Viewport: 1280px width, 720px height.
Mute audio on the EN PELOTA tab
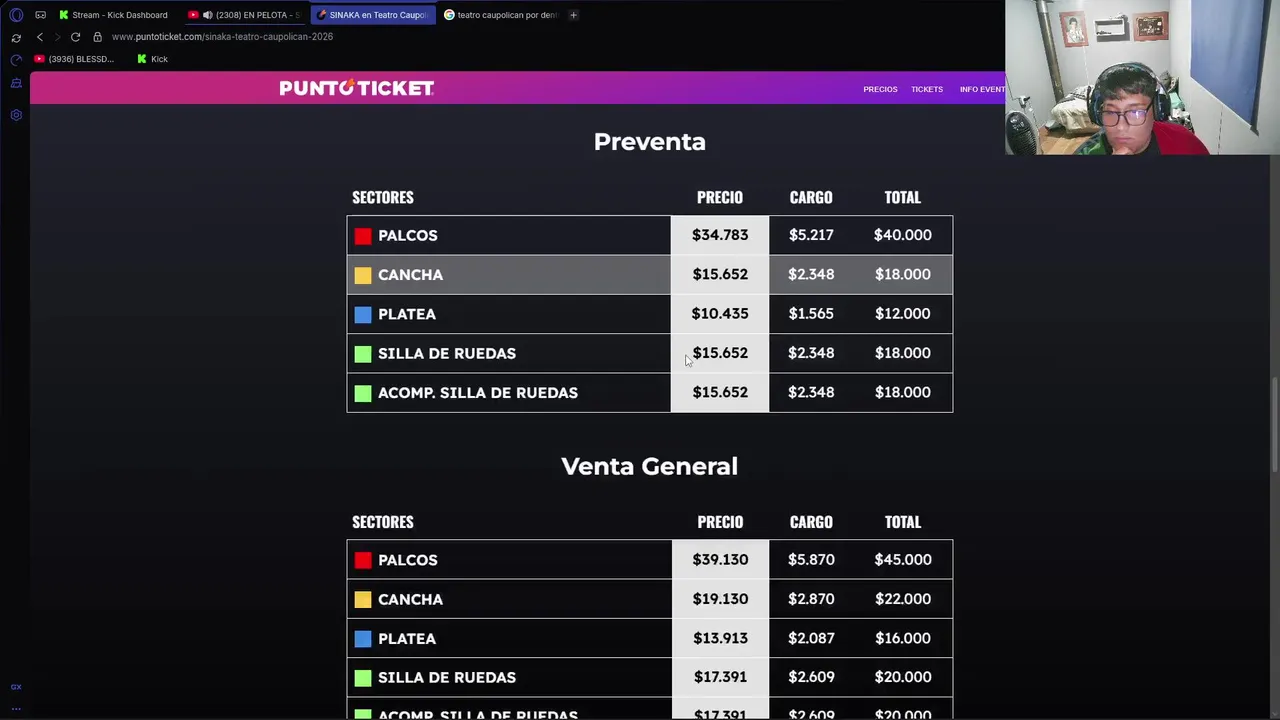point(207,15)
